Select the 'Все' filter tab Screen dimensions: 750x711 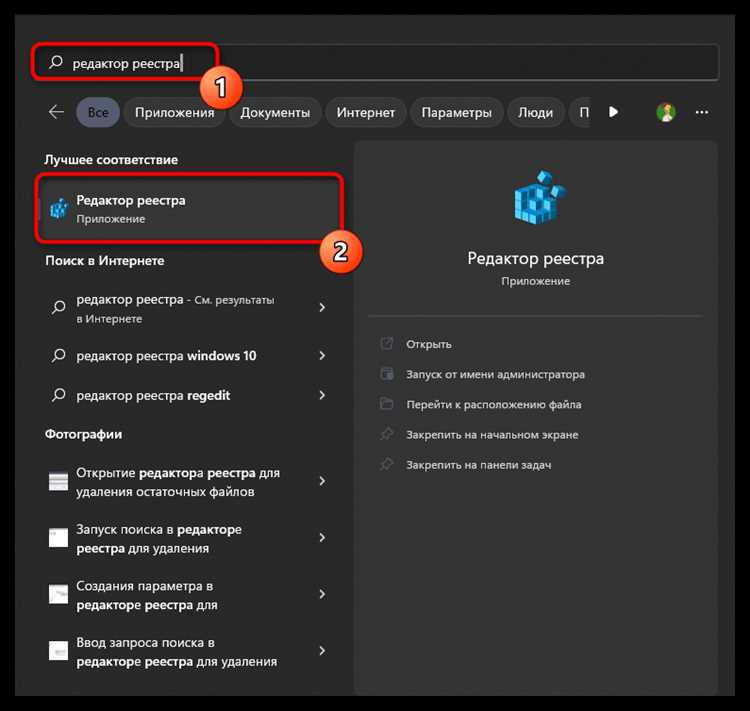(x=98, y=112)
